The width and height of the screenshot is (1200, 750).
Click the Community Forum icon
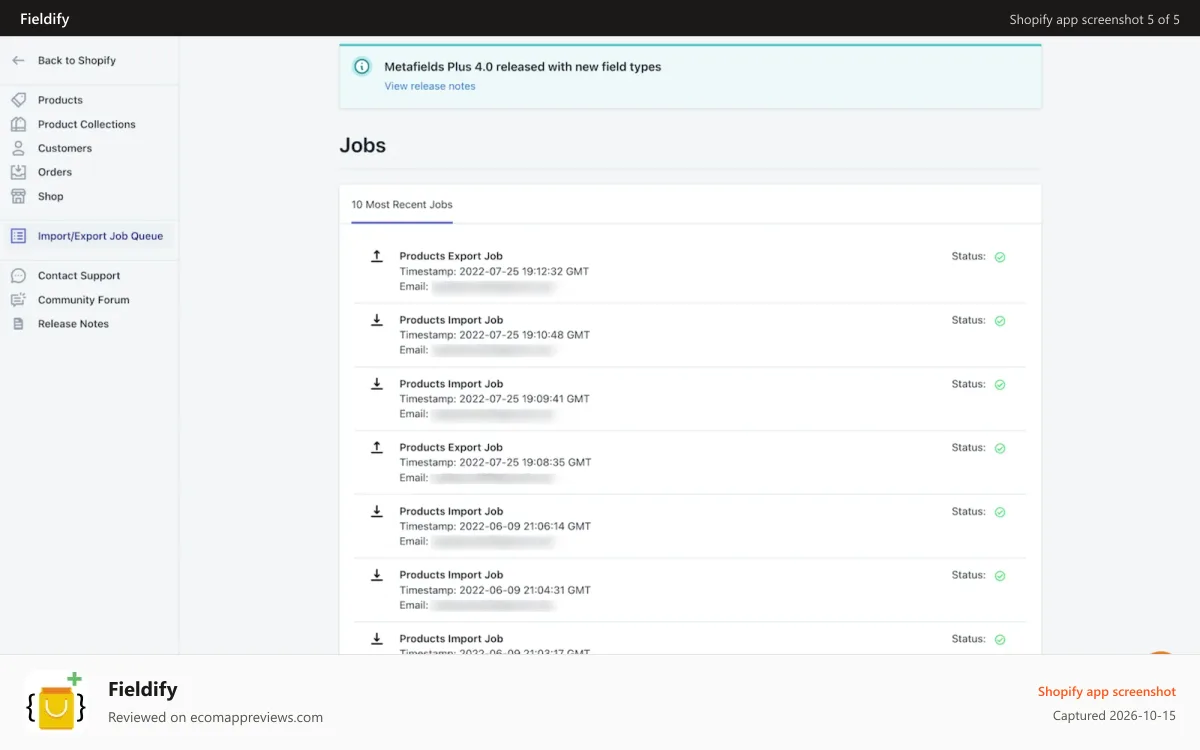(18, 300)
